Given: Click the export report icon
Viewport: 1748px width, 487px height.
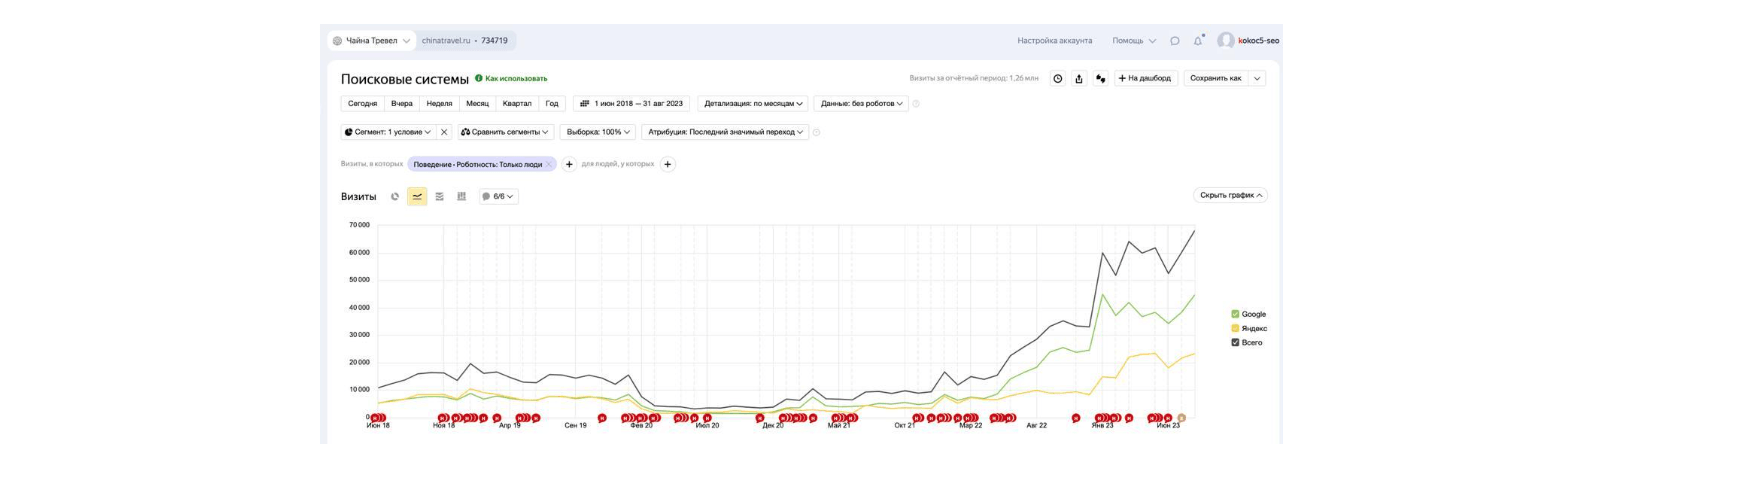Looking at the screenshot, I should [1079, 79].
